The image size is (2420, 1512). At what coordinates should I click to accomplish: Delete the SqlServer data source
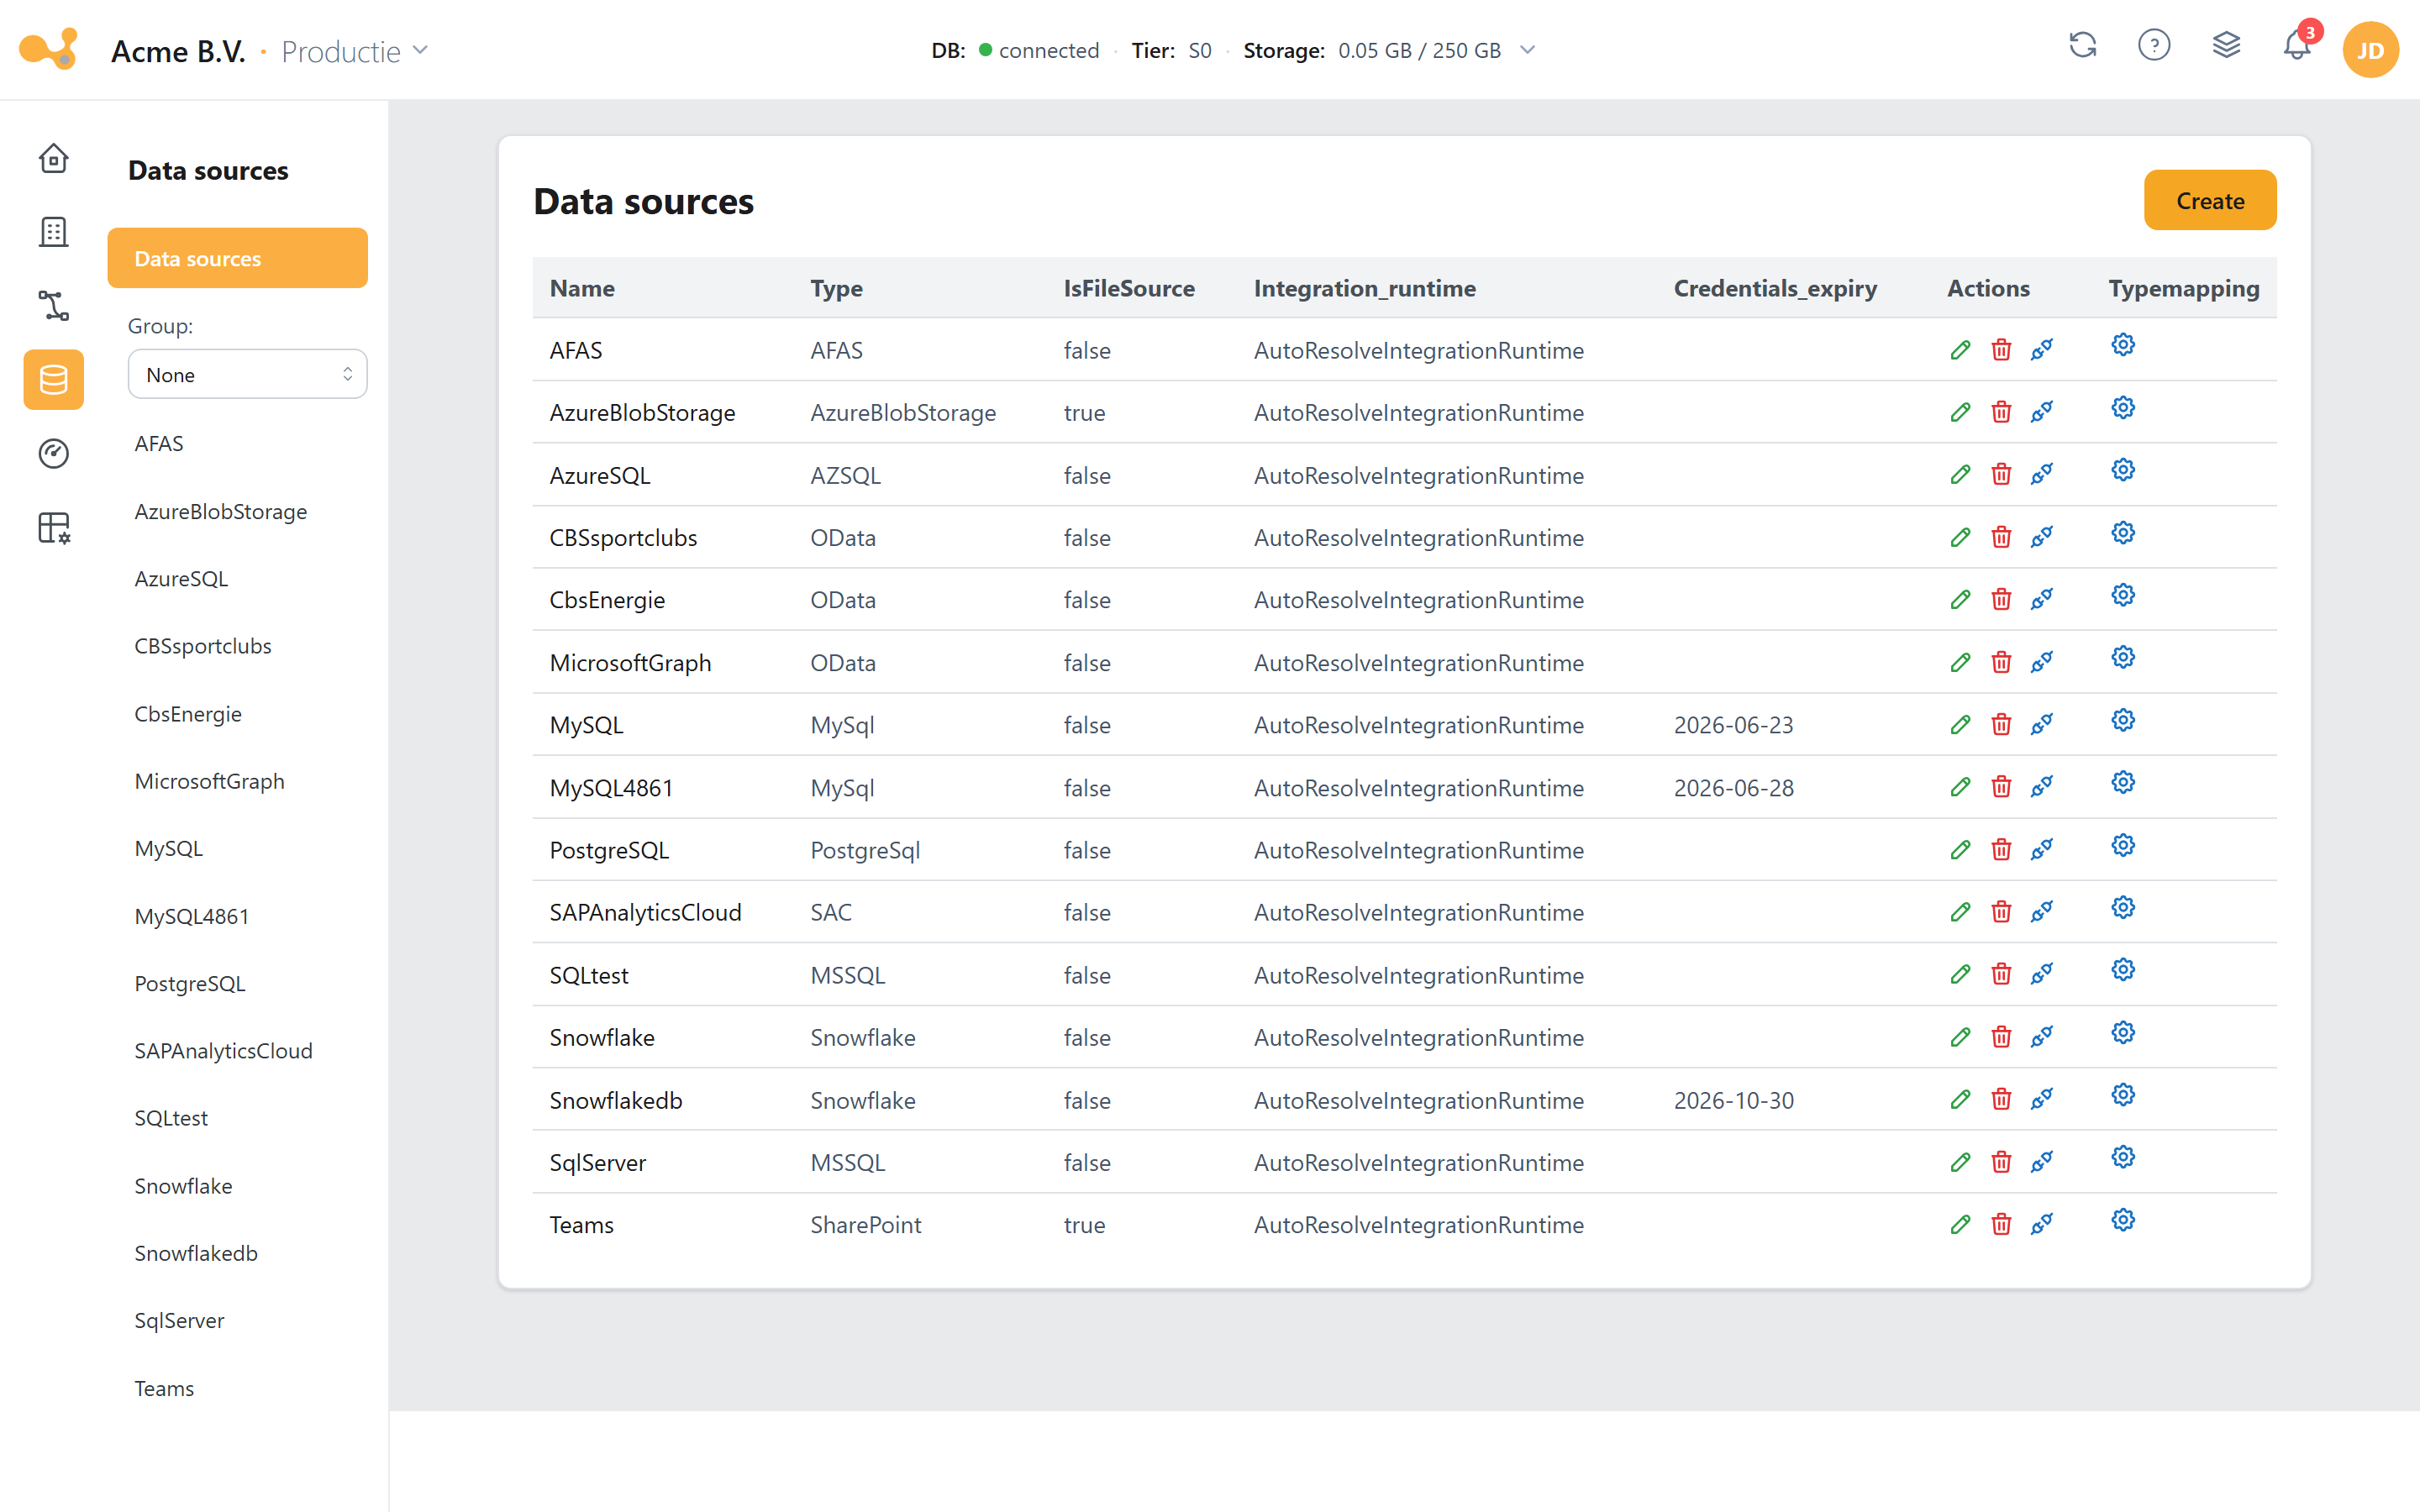2001,1162
